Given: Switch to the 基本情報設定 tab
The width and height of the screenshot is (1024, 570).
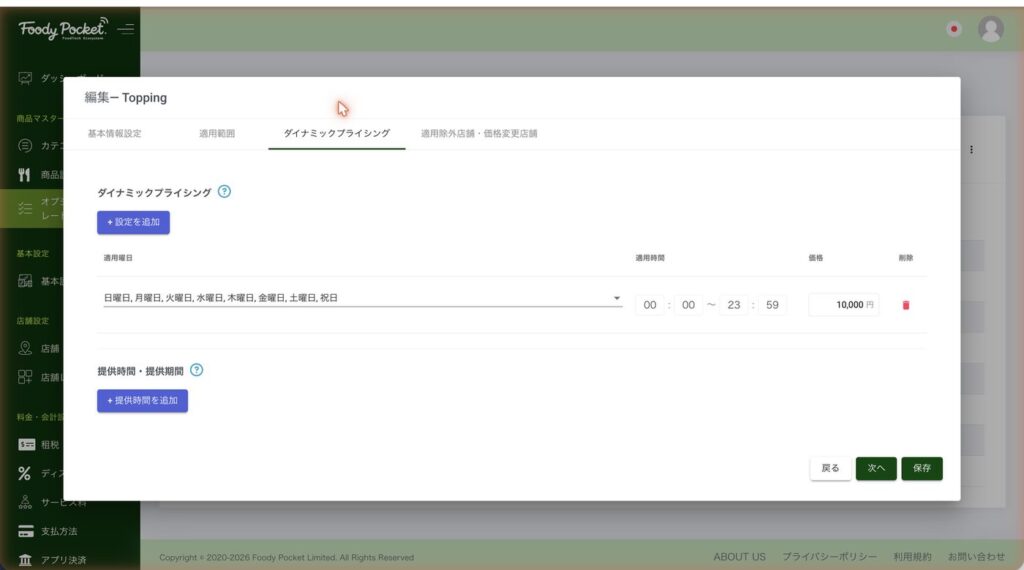Looking at the screenshot, I should coord(114,133).
